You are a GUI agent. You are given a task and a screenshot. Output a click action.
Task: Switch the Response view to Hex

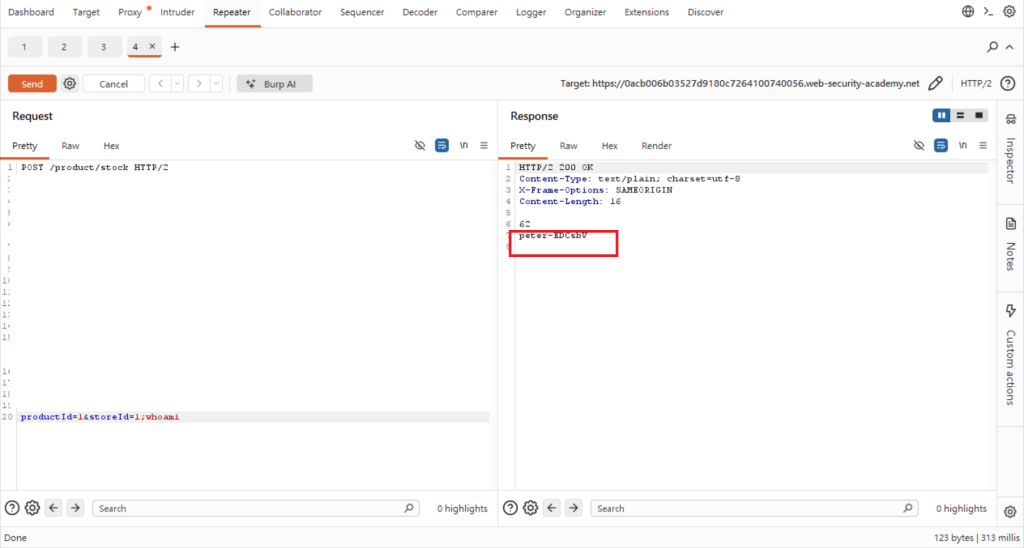[610, 146]
